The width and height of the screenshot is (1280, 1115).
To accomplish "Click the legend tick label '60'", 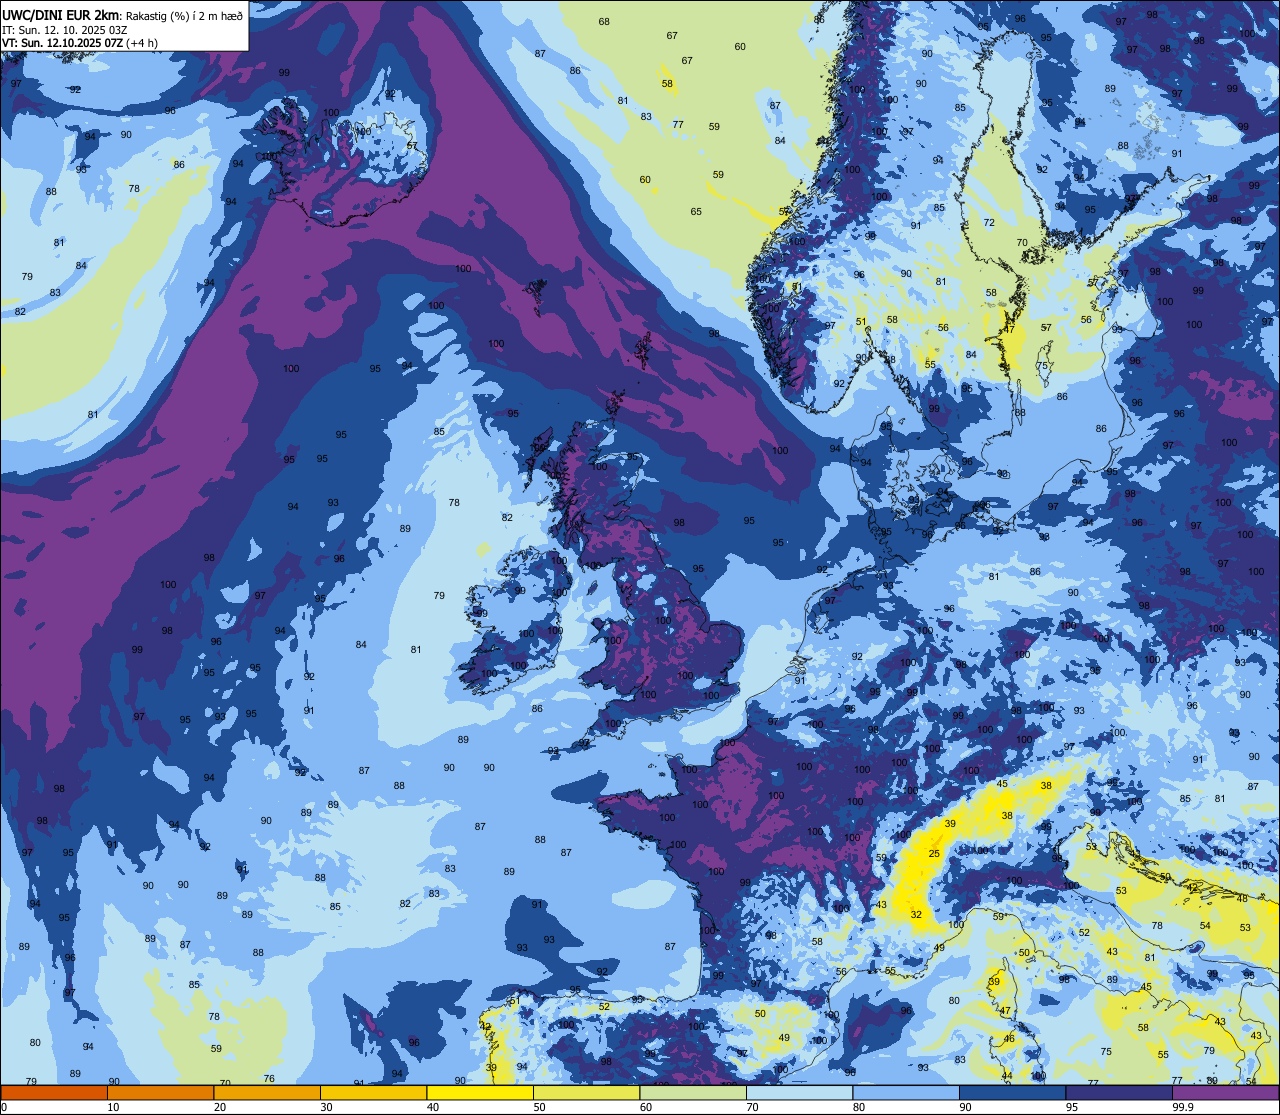I will pyautogui.click(x=646, y=1107).
